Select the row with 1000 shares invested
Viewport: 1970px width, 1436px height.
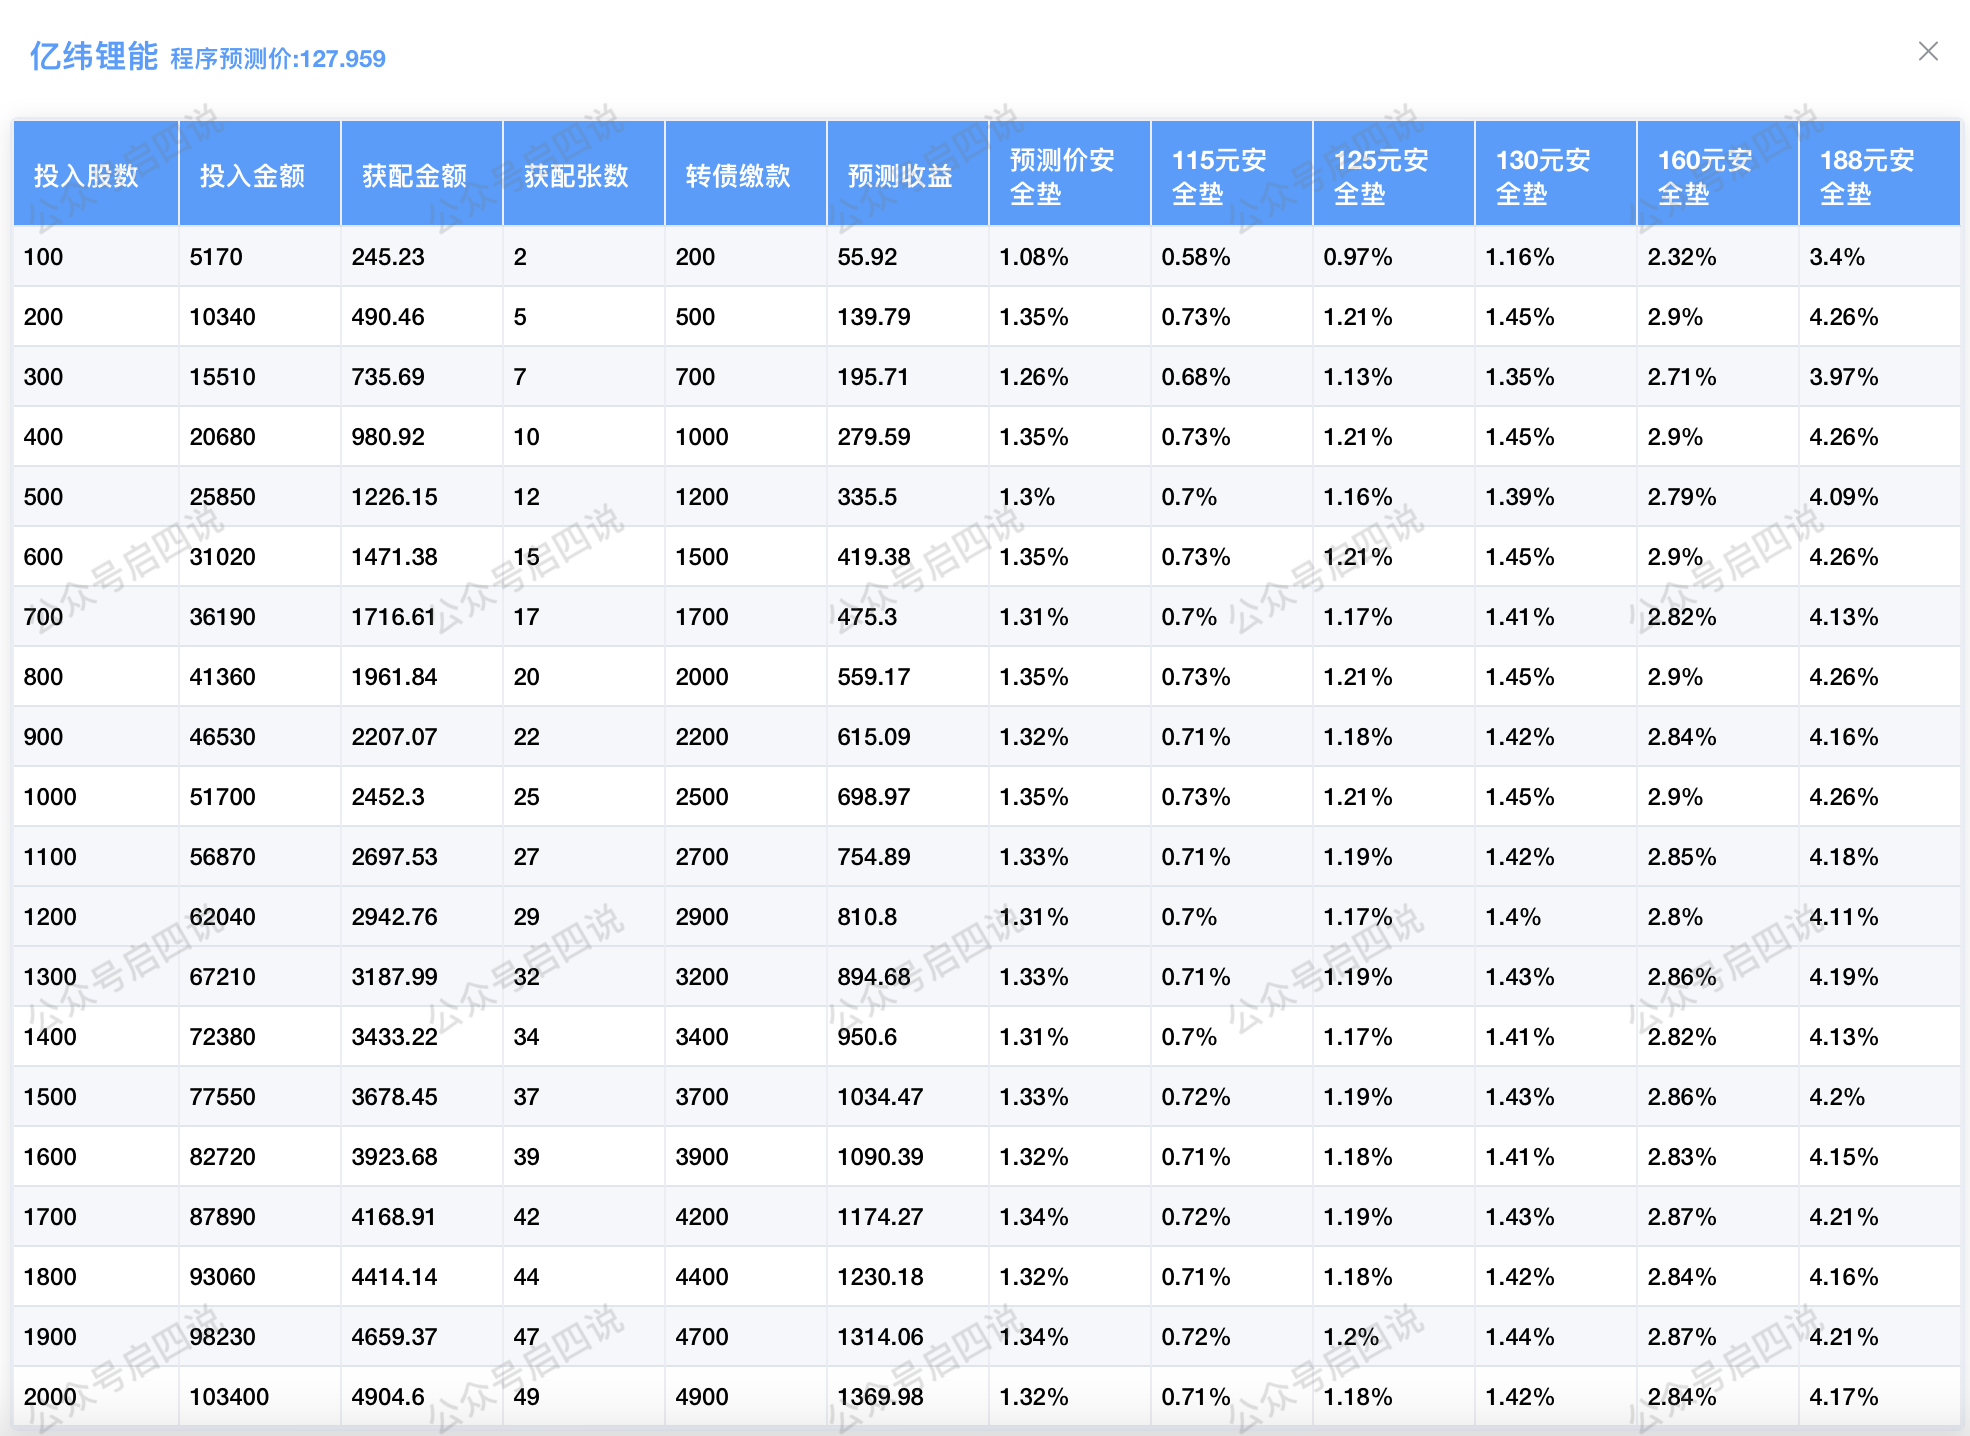click(x=50, y=797)
